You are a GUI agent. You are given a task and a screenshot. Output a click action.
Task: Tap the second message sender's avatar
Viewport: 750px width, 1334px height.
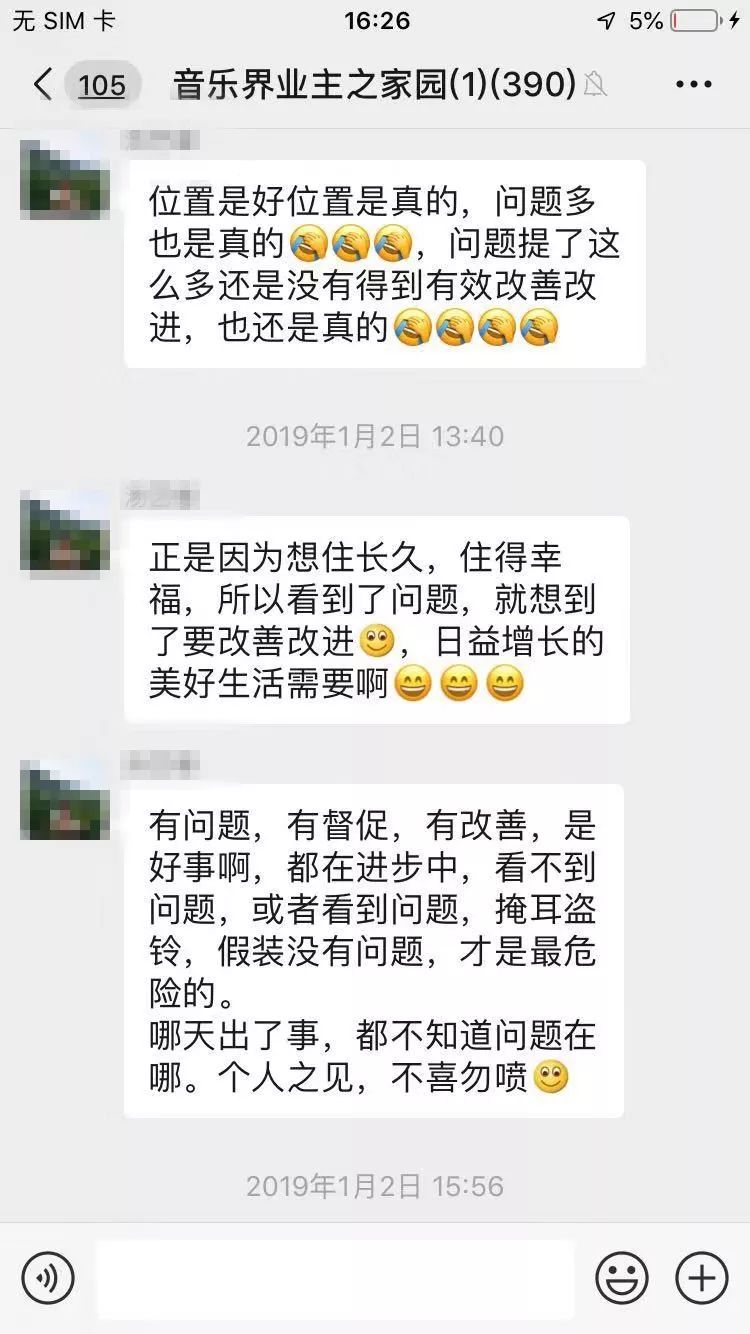(65, 535)
